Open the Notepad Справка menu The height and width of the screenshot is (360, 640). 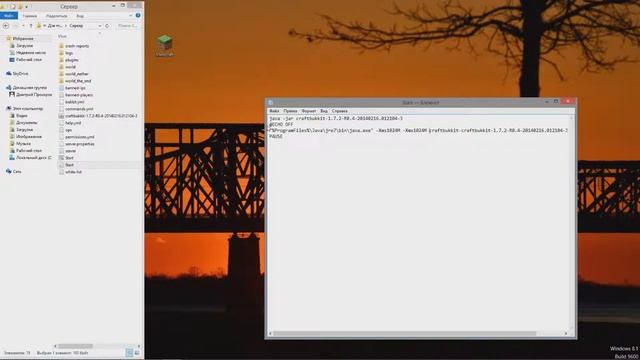click(339, 111)
